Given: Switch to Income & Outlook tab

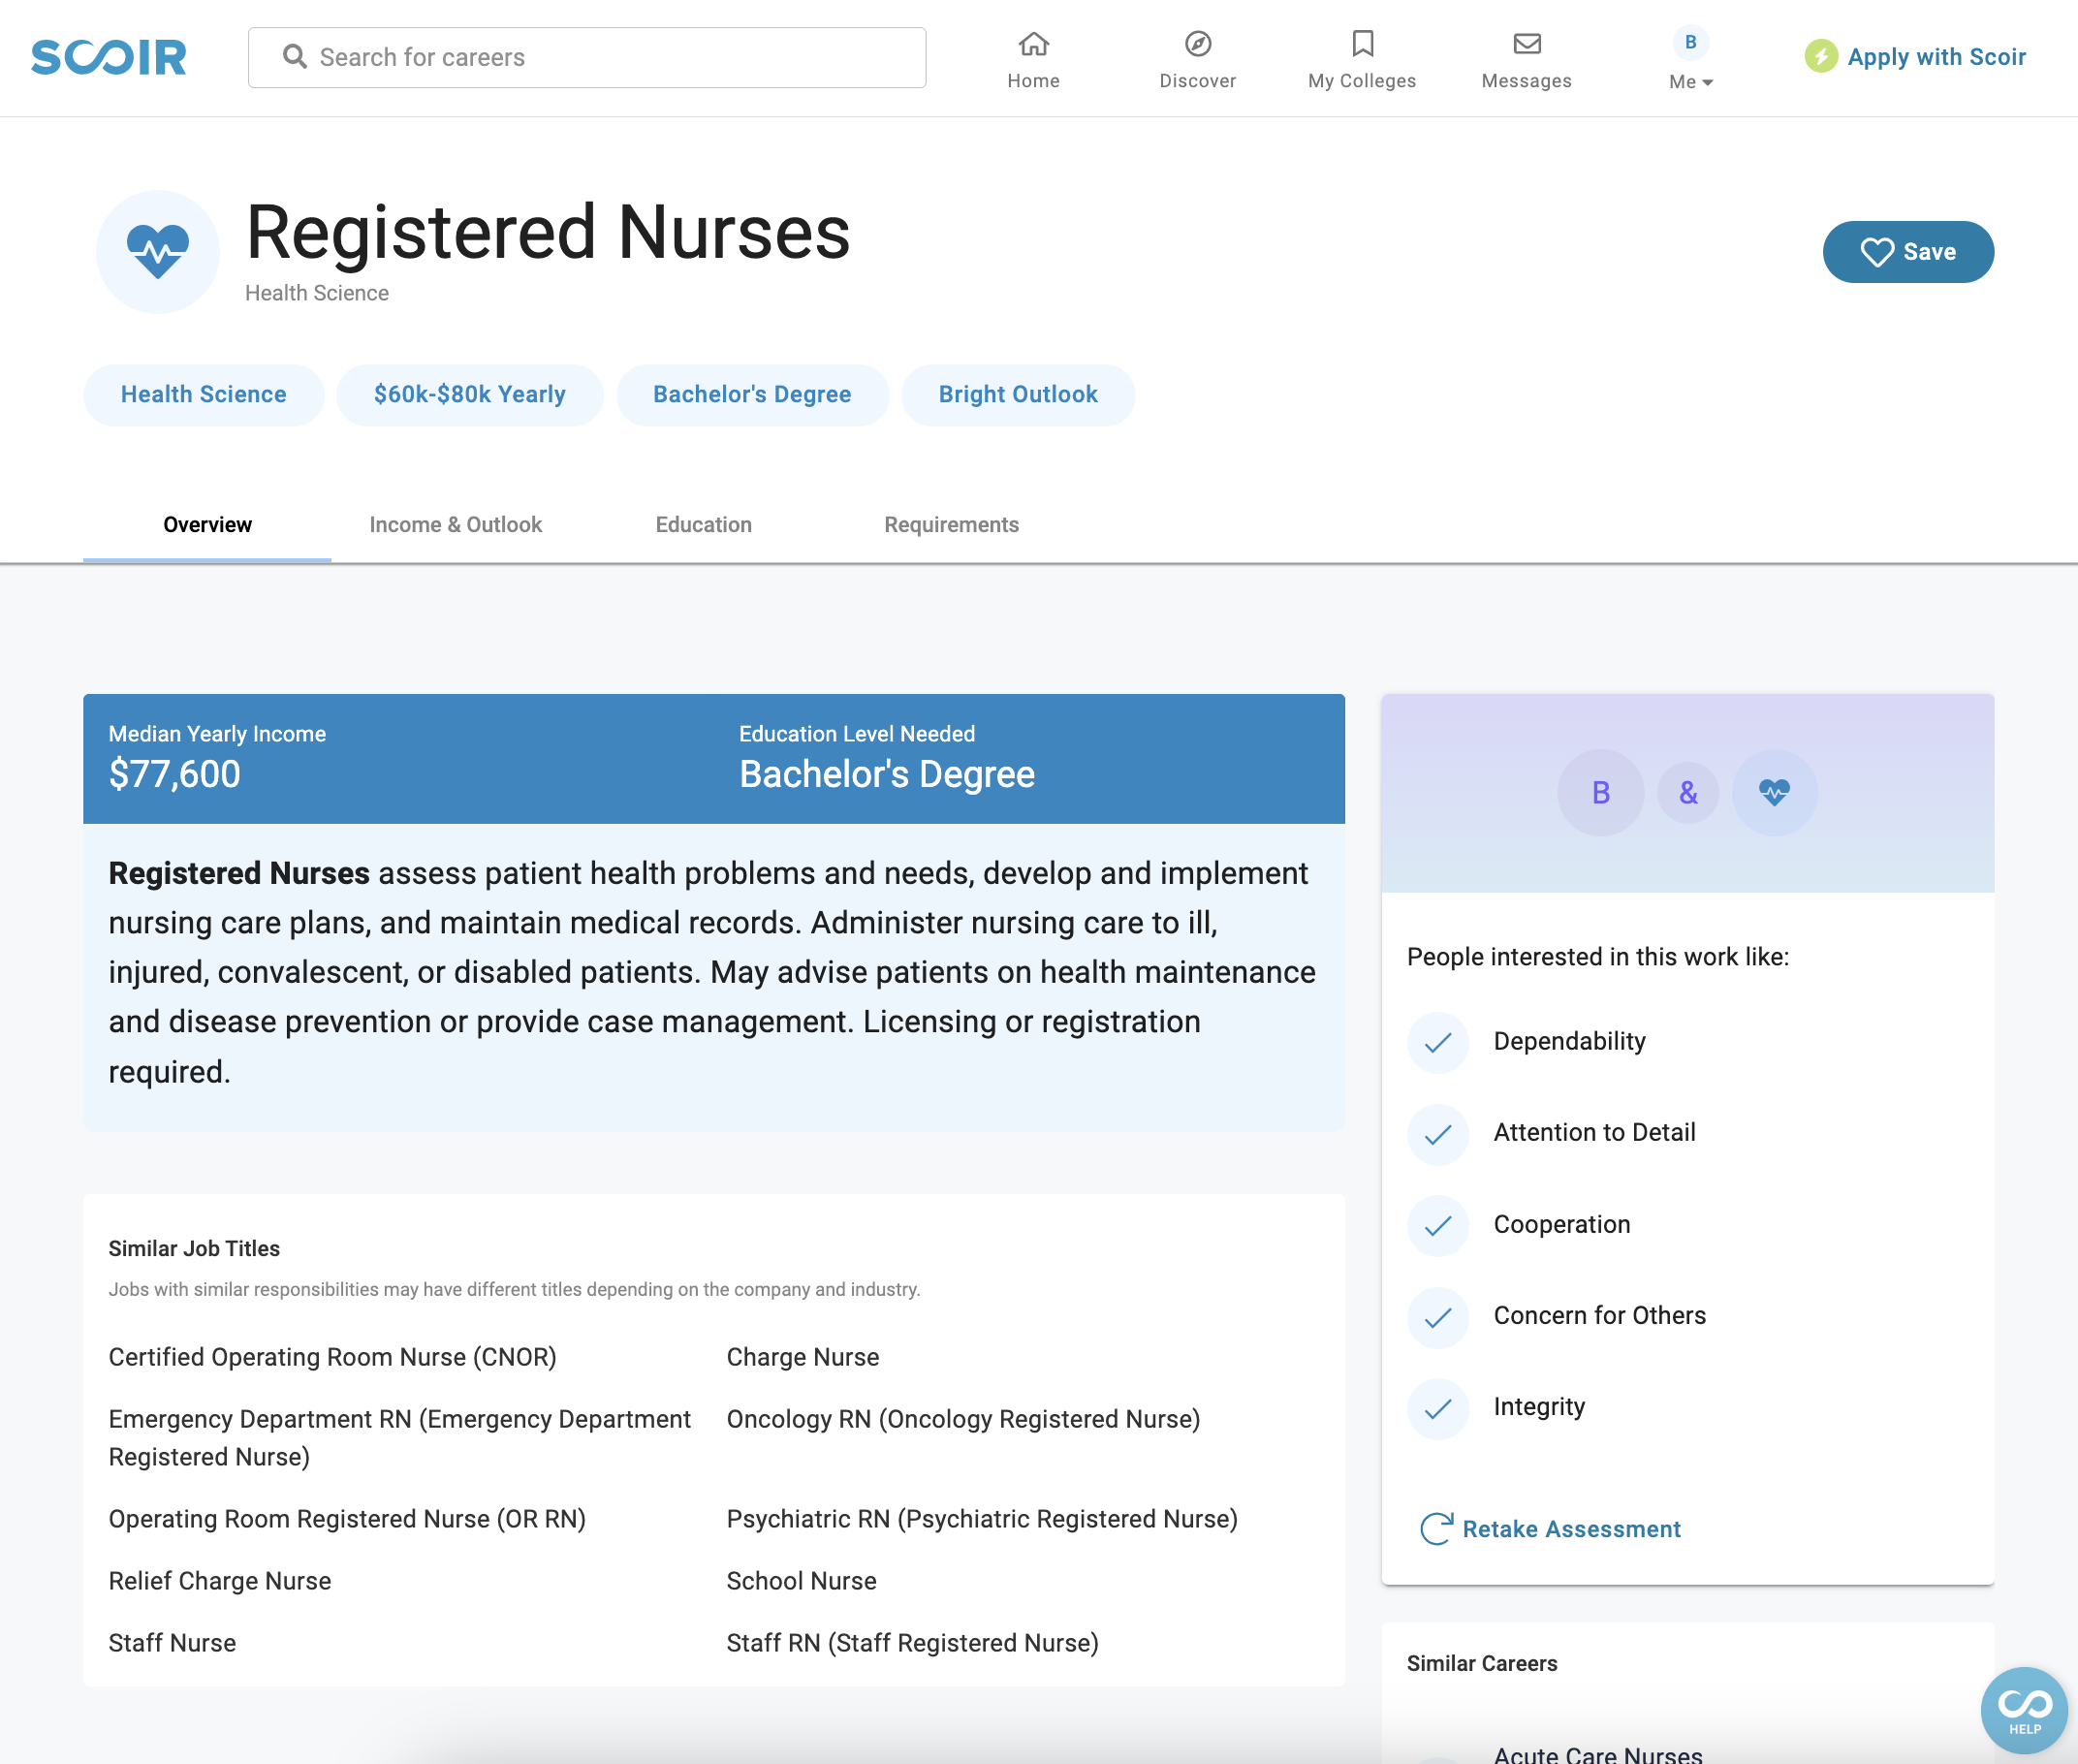Looking at the screenshot, I should (x=455, y=525).
